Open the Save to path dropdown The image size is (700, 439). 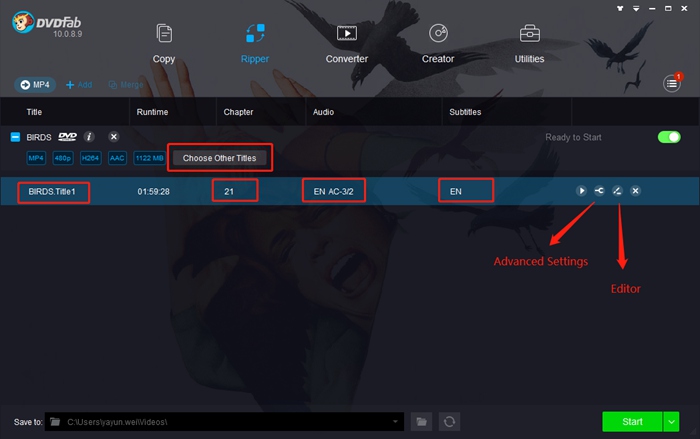398,422
